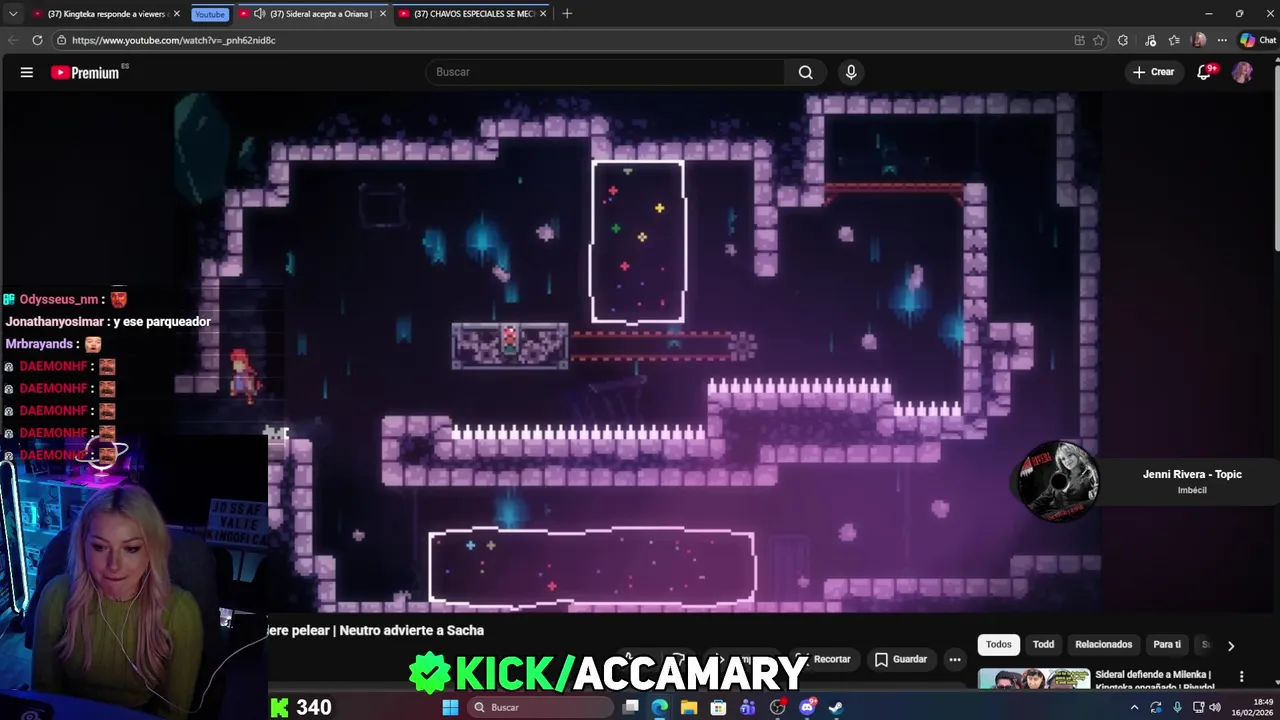Open the YouTube hamburger guide menu

tap(27, 72)
